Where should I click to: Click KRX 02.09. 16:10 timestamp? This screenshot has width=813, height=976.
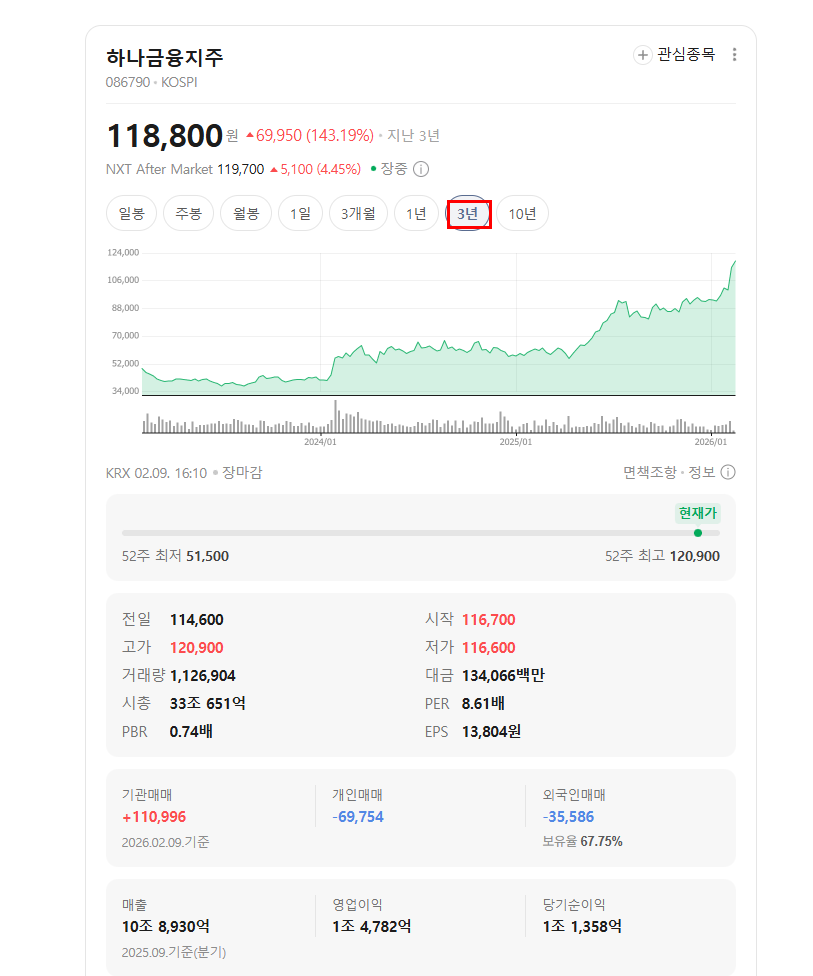(156, 473)
